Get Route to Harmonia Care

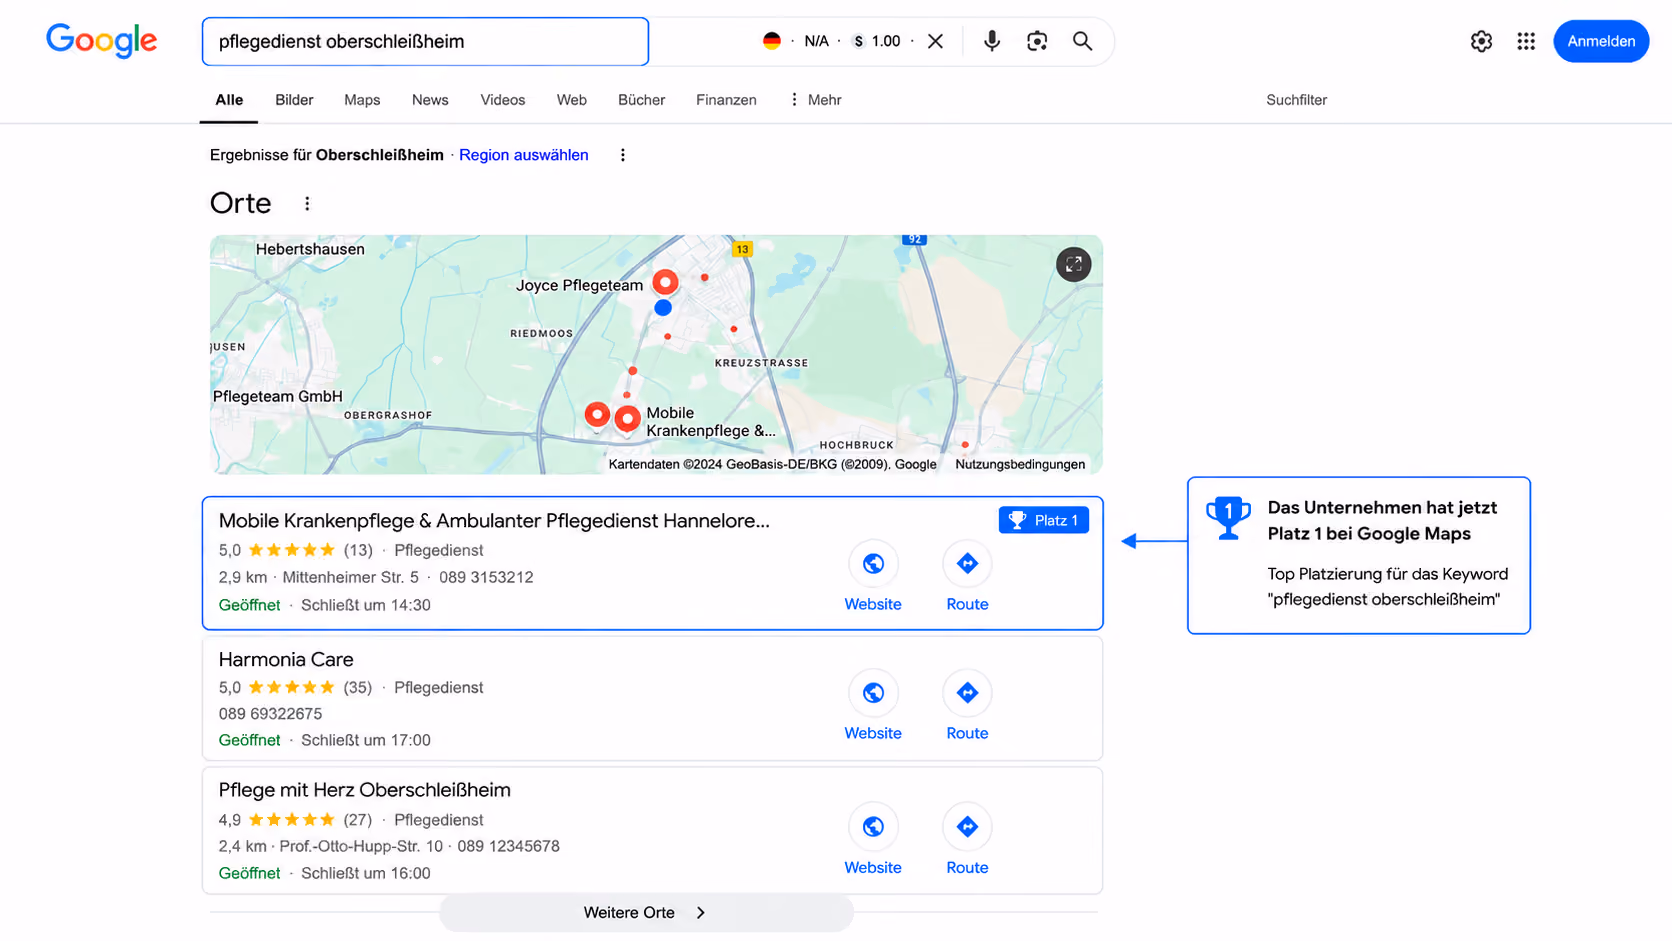coord(967,706)
